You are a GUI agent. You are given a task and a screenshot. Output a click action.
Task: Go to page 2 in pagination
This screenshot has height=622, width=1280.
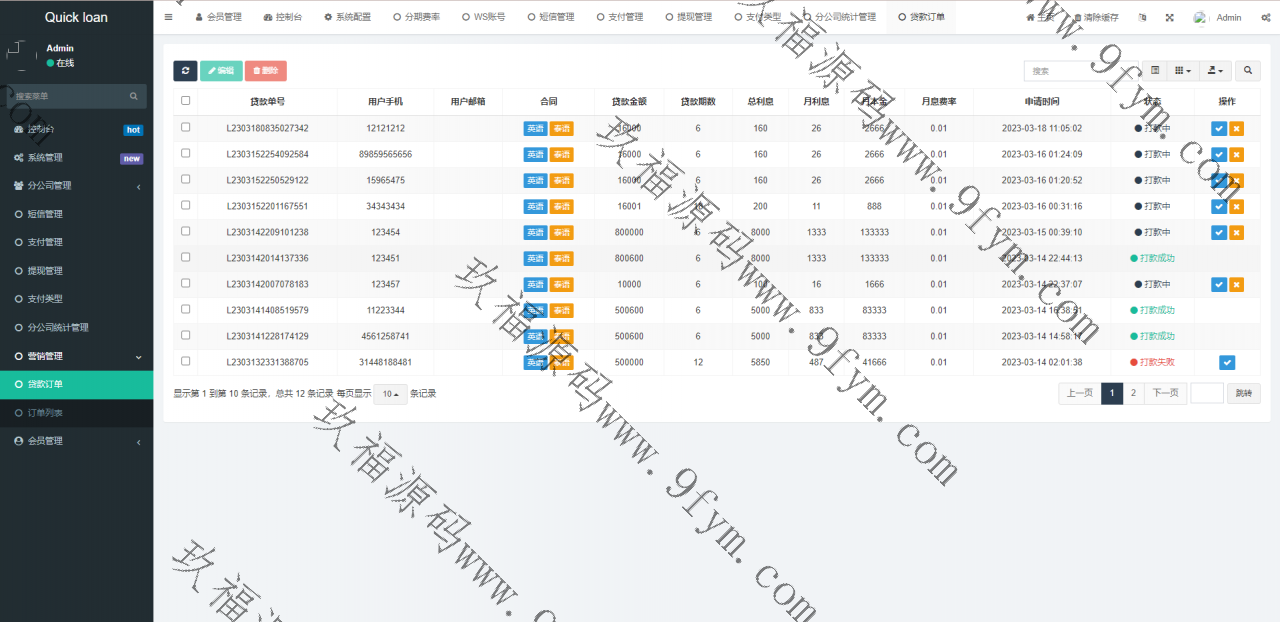click(x=1133, y=393)
